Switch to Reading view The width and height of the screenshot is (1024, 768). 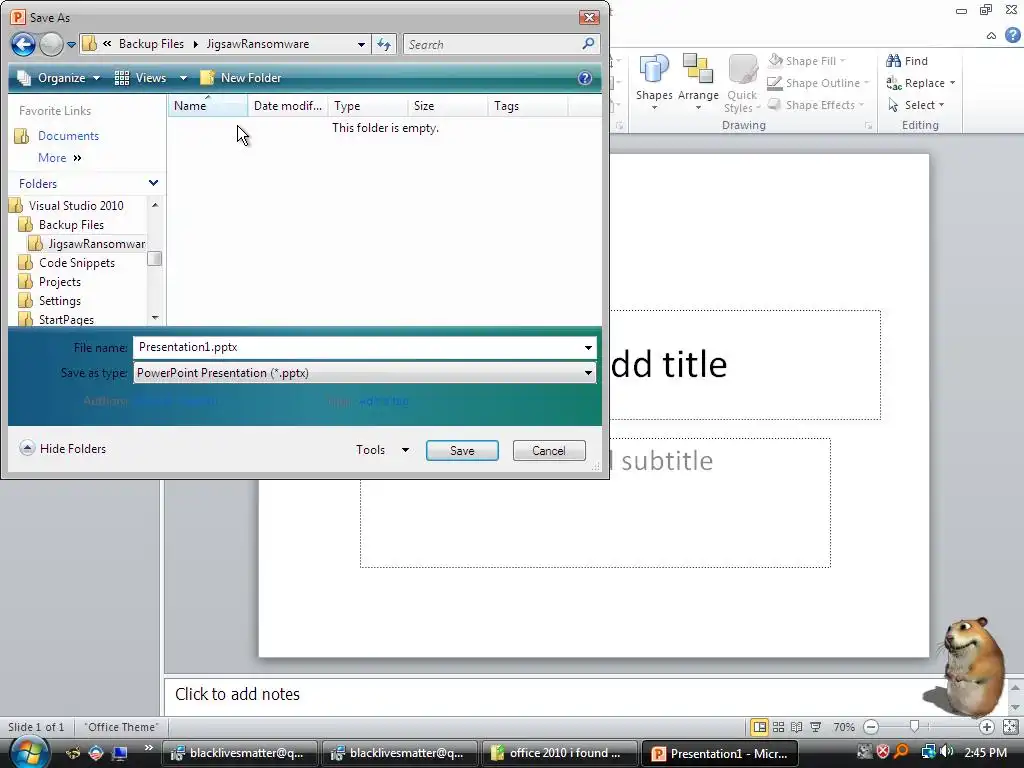pyautogui.click(x=797, y=727)
